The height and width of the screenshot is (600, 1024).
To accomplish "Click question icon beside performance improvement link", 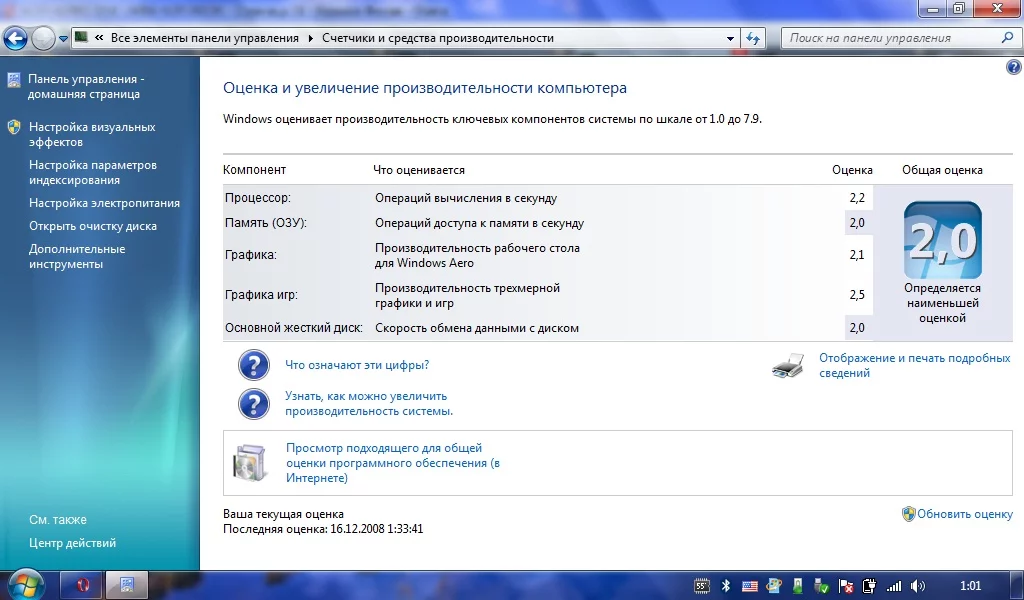I will point(253,404).
